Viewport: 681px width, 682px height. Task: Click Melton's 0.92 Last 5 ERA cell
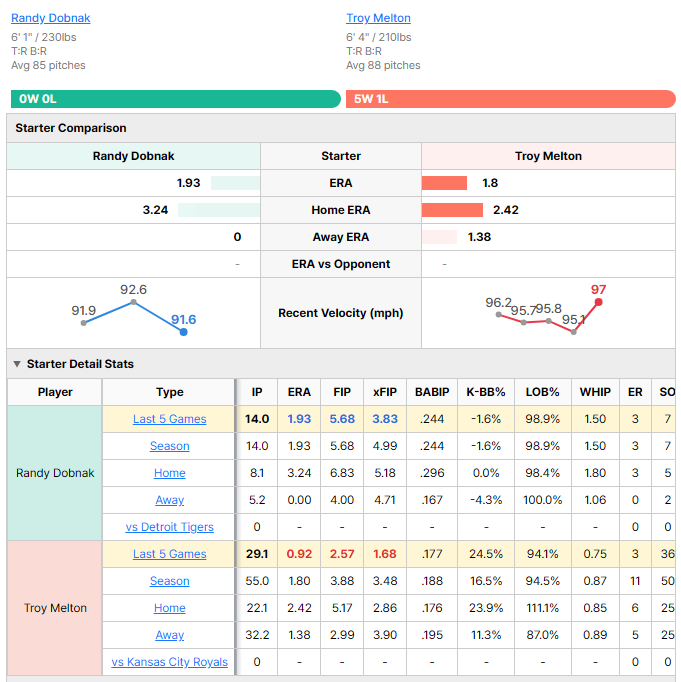pos(299,554)
